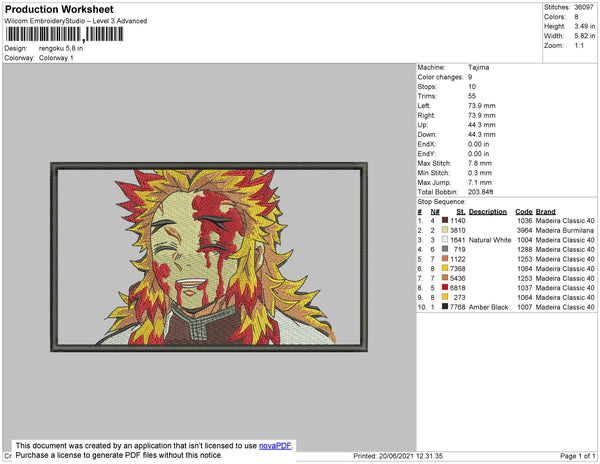Image resolution: width=600 pixels, height=464 pixels.
Task: Click Min Stitch value '0.3 mm'
Action: point(480,173)
